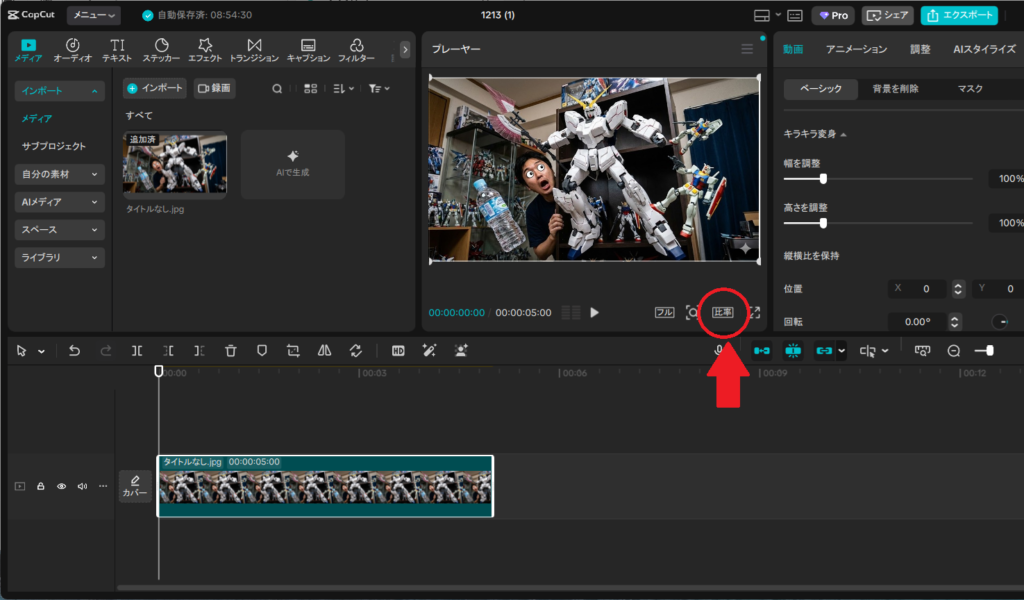
Task: Click the 録画 record button
Action: coord(214,89)
